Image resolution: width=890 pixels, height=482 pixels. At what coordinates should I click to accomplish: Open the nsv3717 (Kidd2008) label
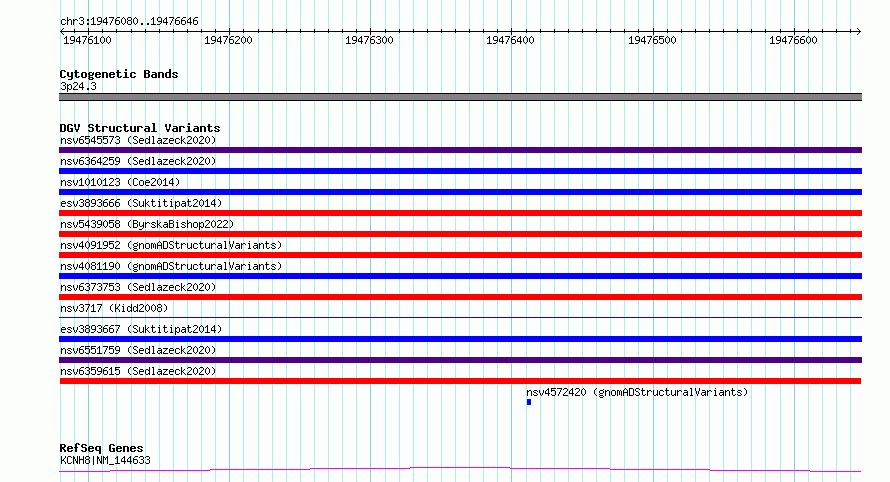pyautogui.click(x=114, y=308)
